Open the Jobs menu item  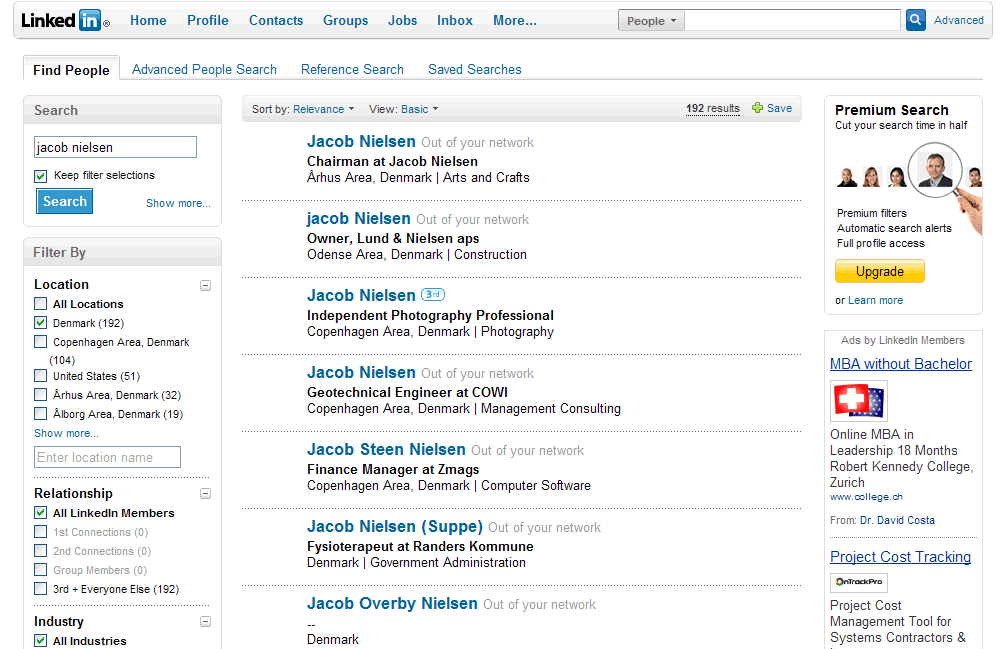pos(402,20)
